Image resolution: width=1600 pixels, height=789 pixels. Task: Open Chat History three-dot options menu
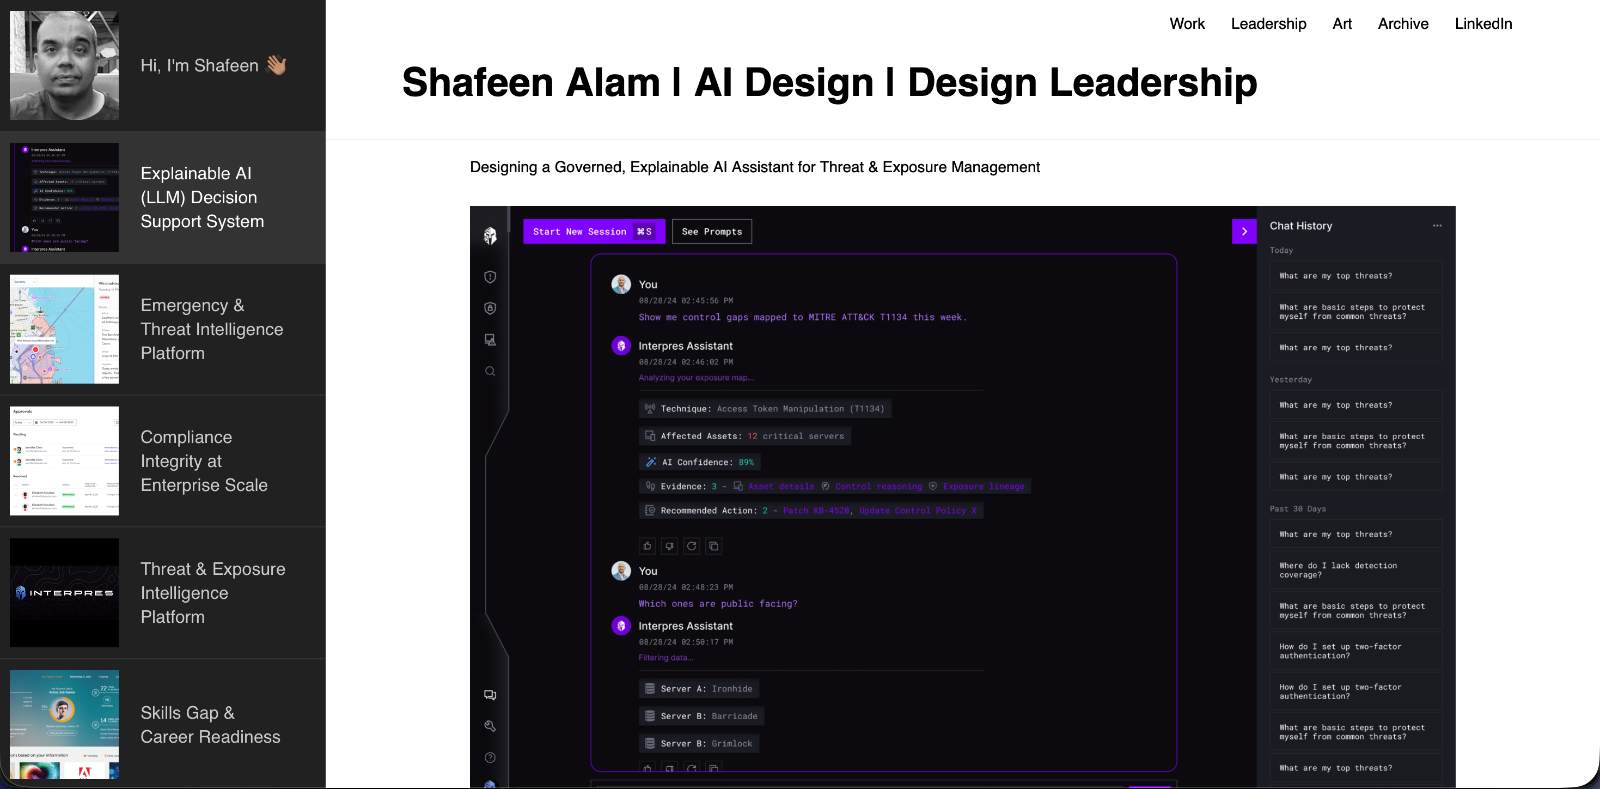point(1437,226)
